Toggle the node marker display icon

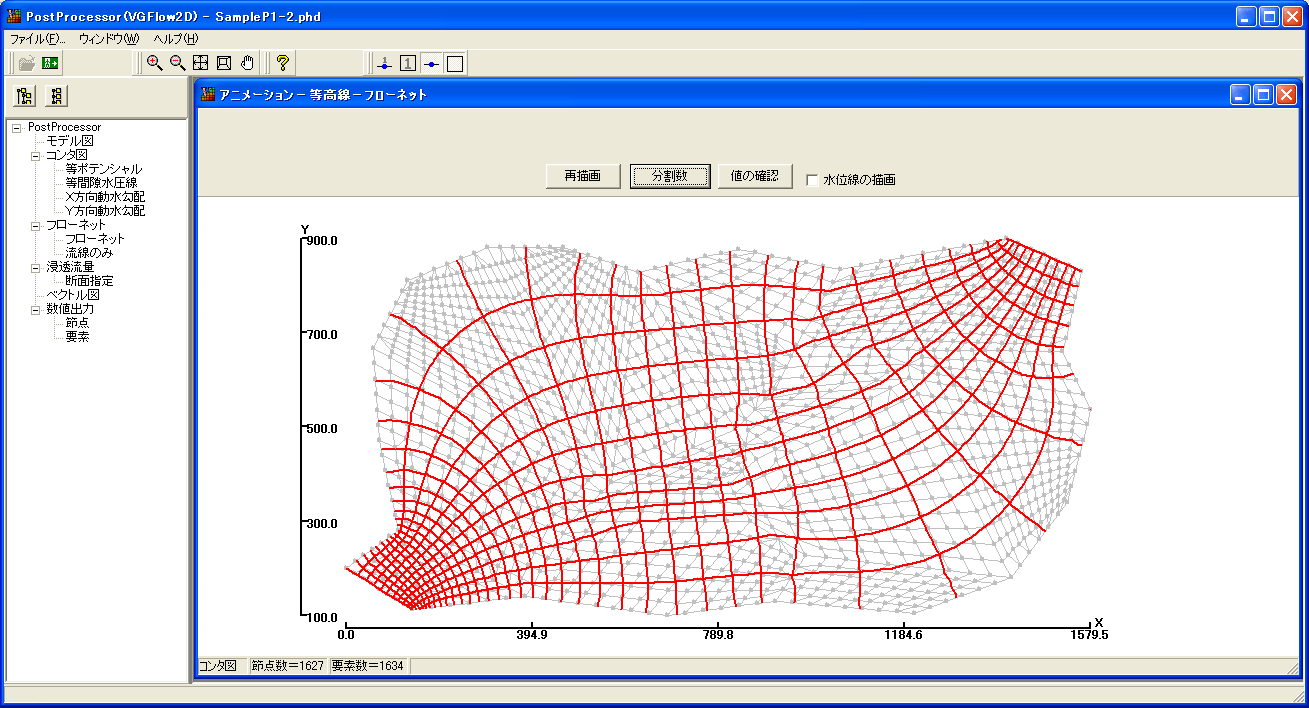coord(431,64)
